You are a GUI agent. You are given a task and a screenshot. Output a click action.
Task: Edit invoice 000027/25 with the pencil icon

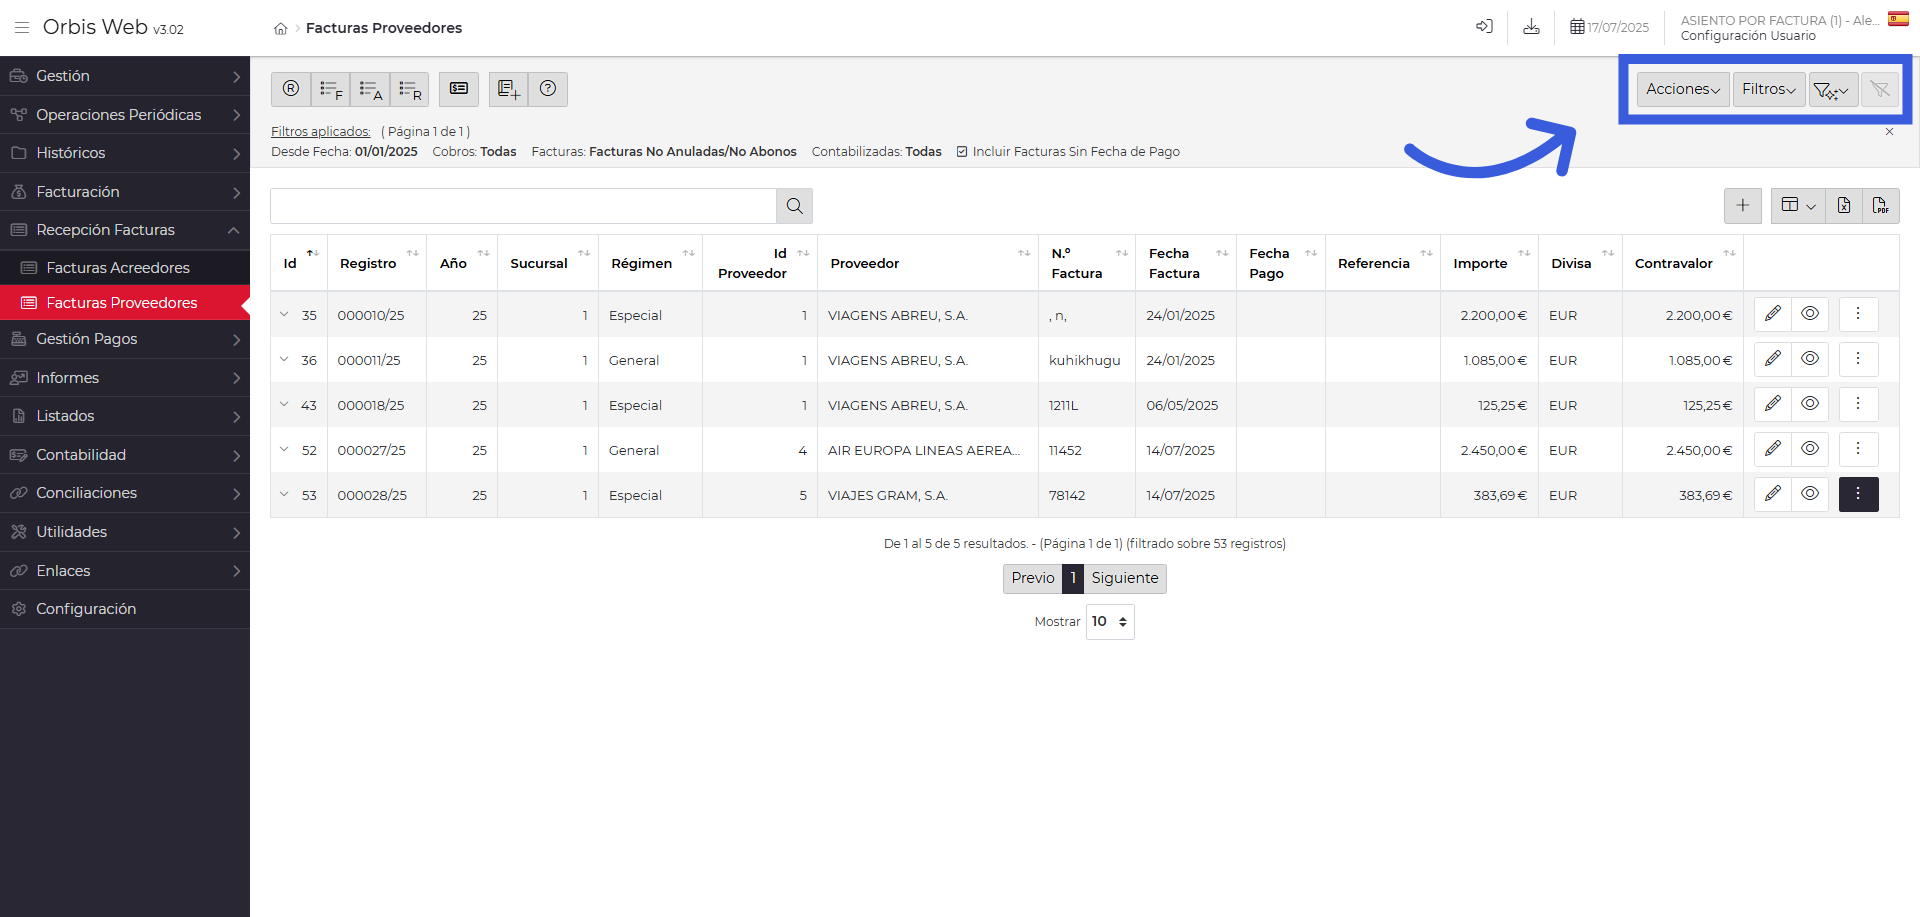click(1772, 449)
